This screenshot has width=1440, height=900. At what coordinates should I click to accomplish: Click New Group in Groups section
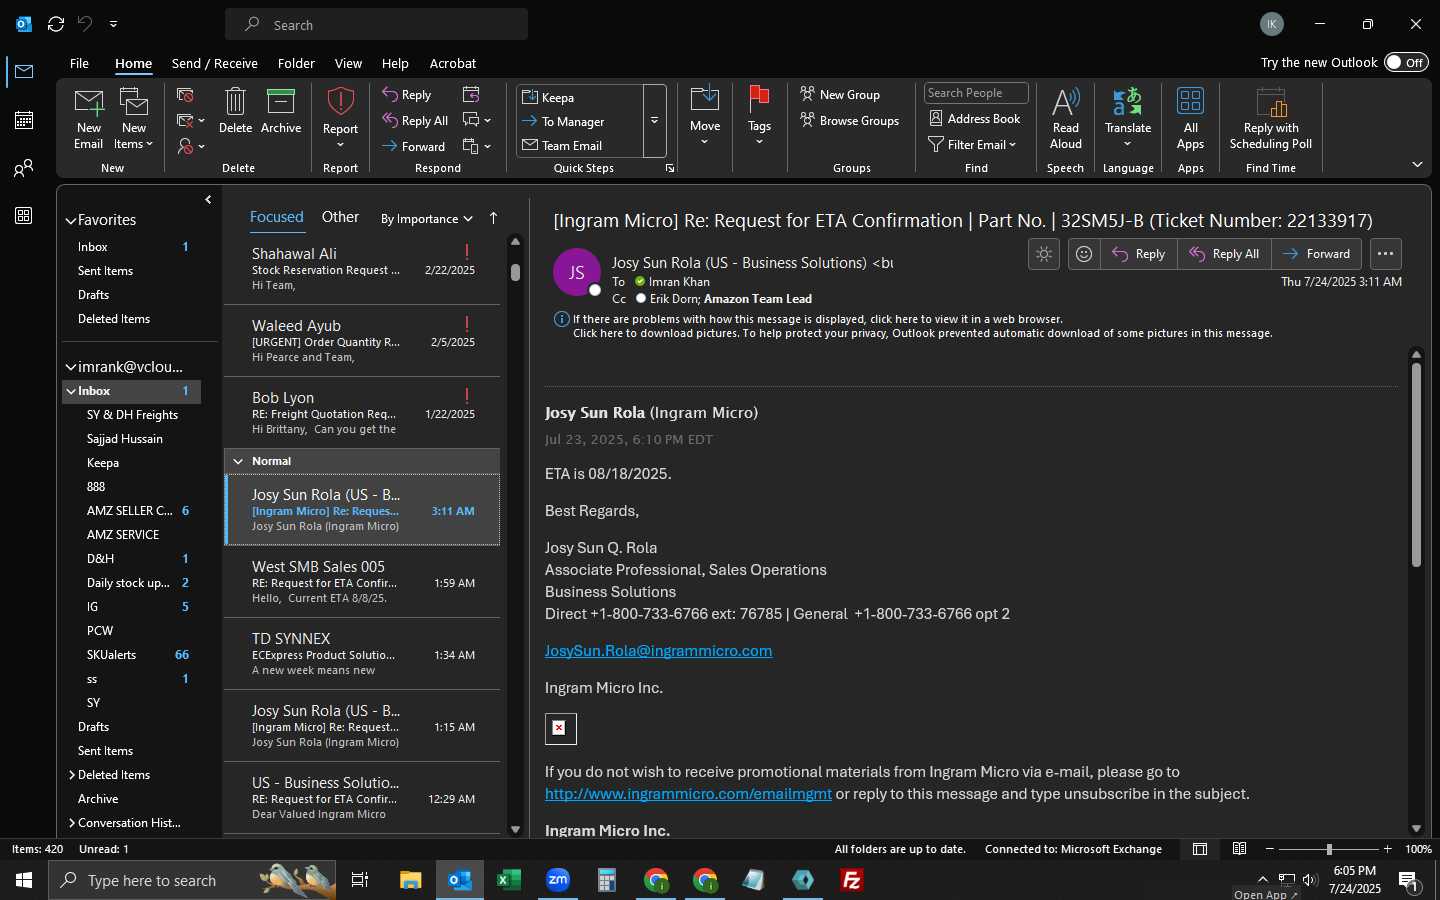(x=840, y=95)
